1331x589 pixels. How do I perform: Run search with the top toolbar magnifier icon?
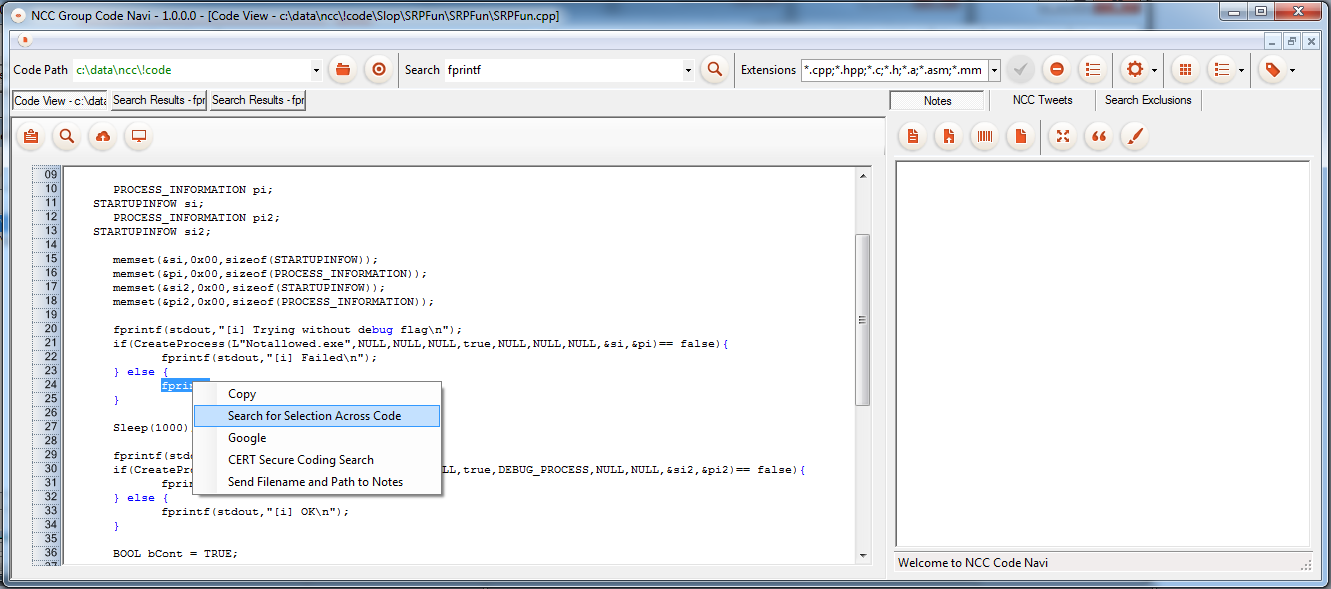(714, 70)
